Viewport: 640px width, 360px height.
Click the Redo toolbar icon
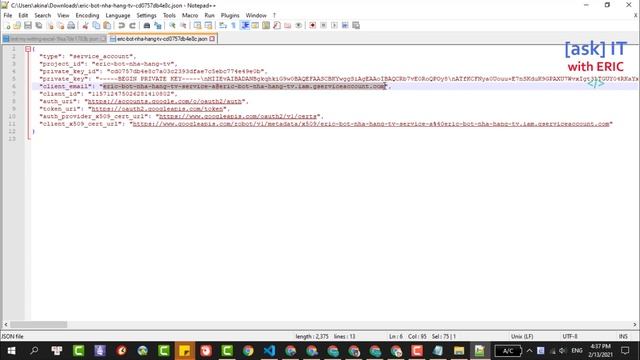(x=132, y=25)
